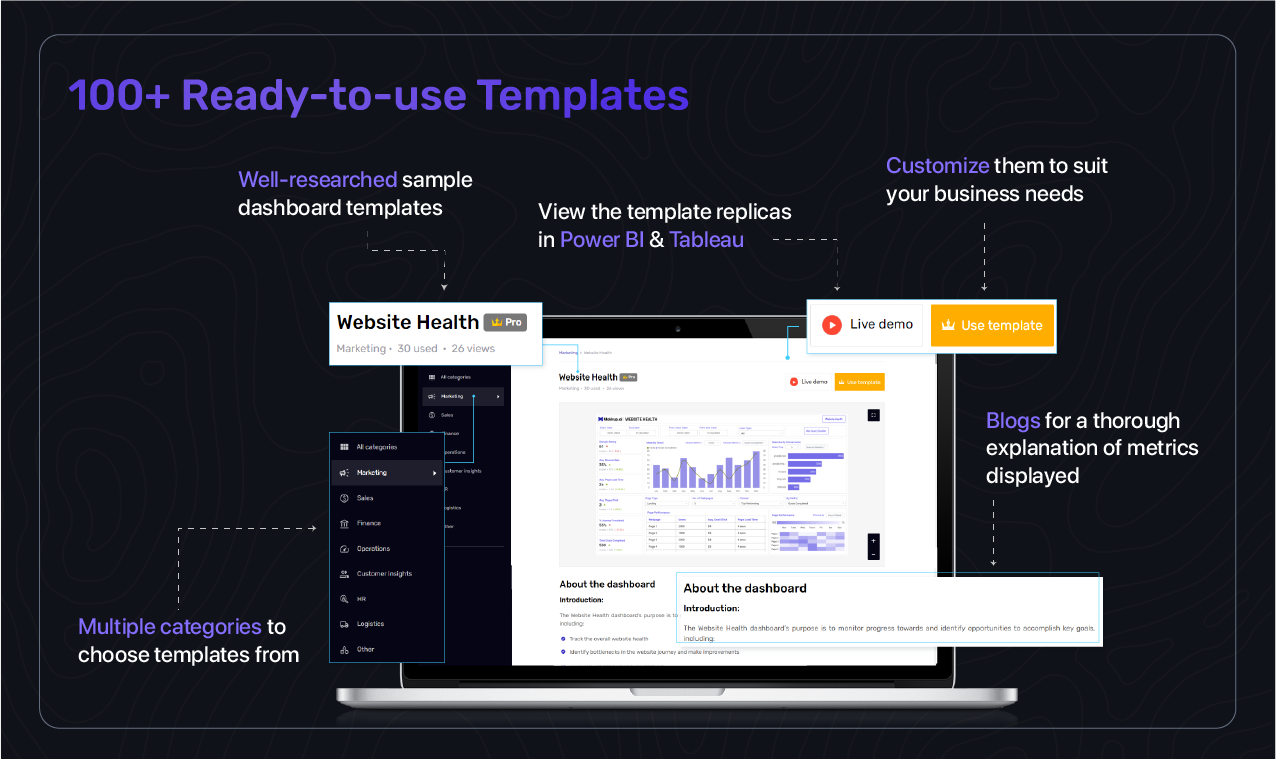1276x759 pixels.
Task: Click the Marketing breadcrumb link
Action: (568, 353)
